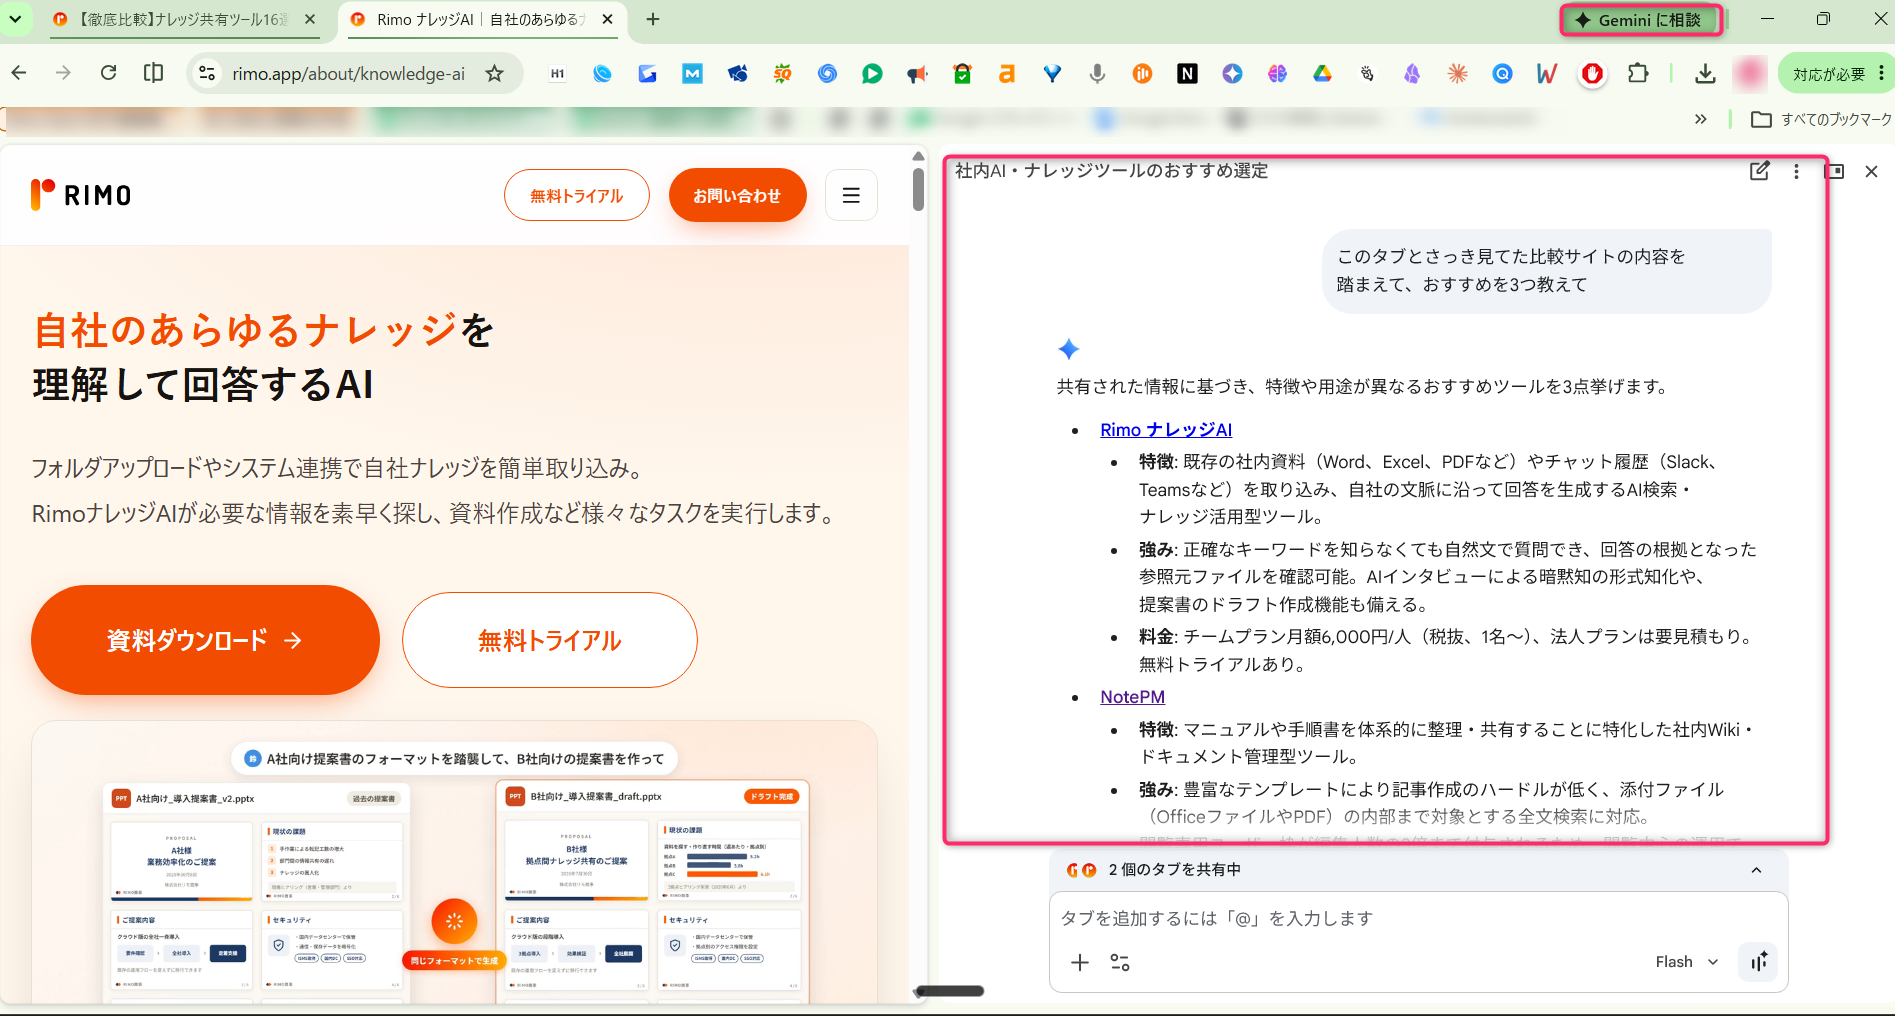1895x1016 pixels.
Task: Click the お問い合わせ button
Action: [737, 195]
